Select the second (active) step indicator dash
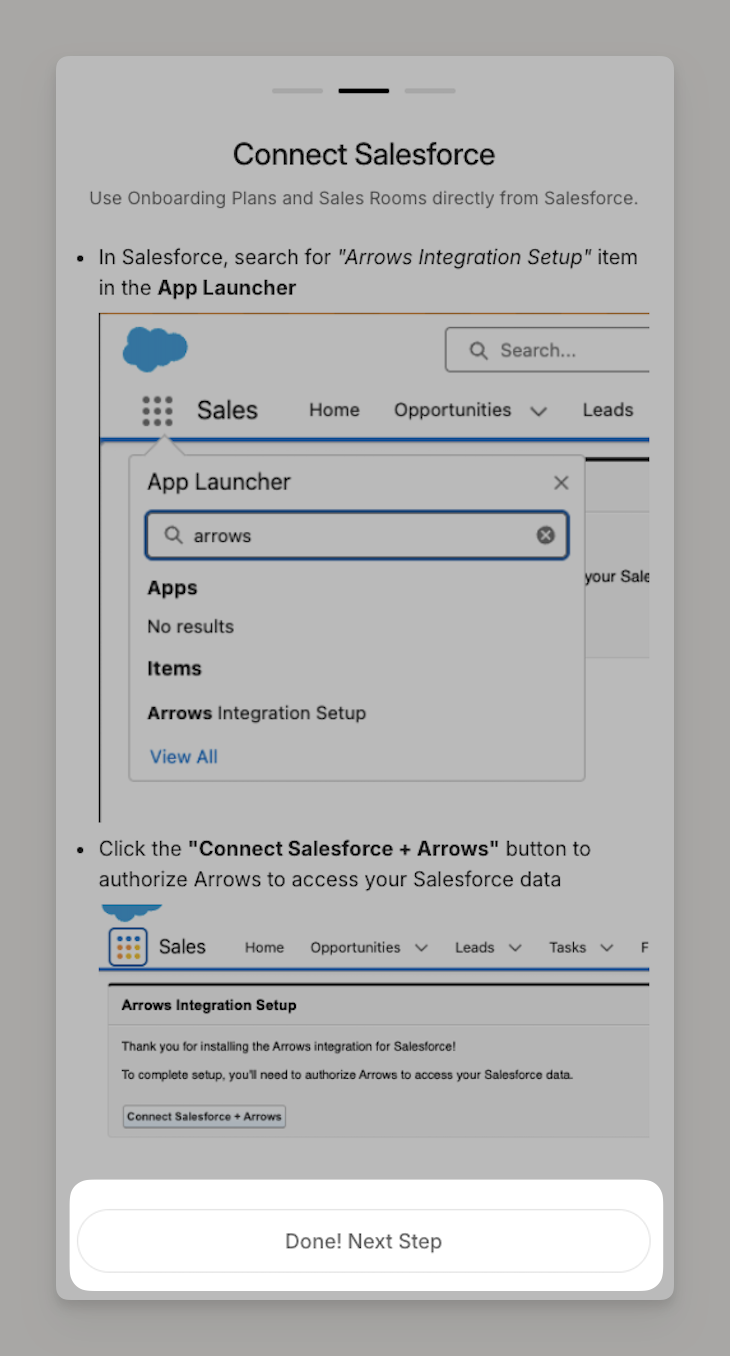 (x=364, y=91)
